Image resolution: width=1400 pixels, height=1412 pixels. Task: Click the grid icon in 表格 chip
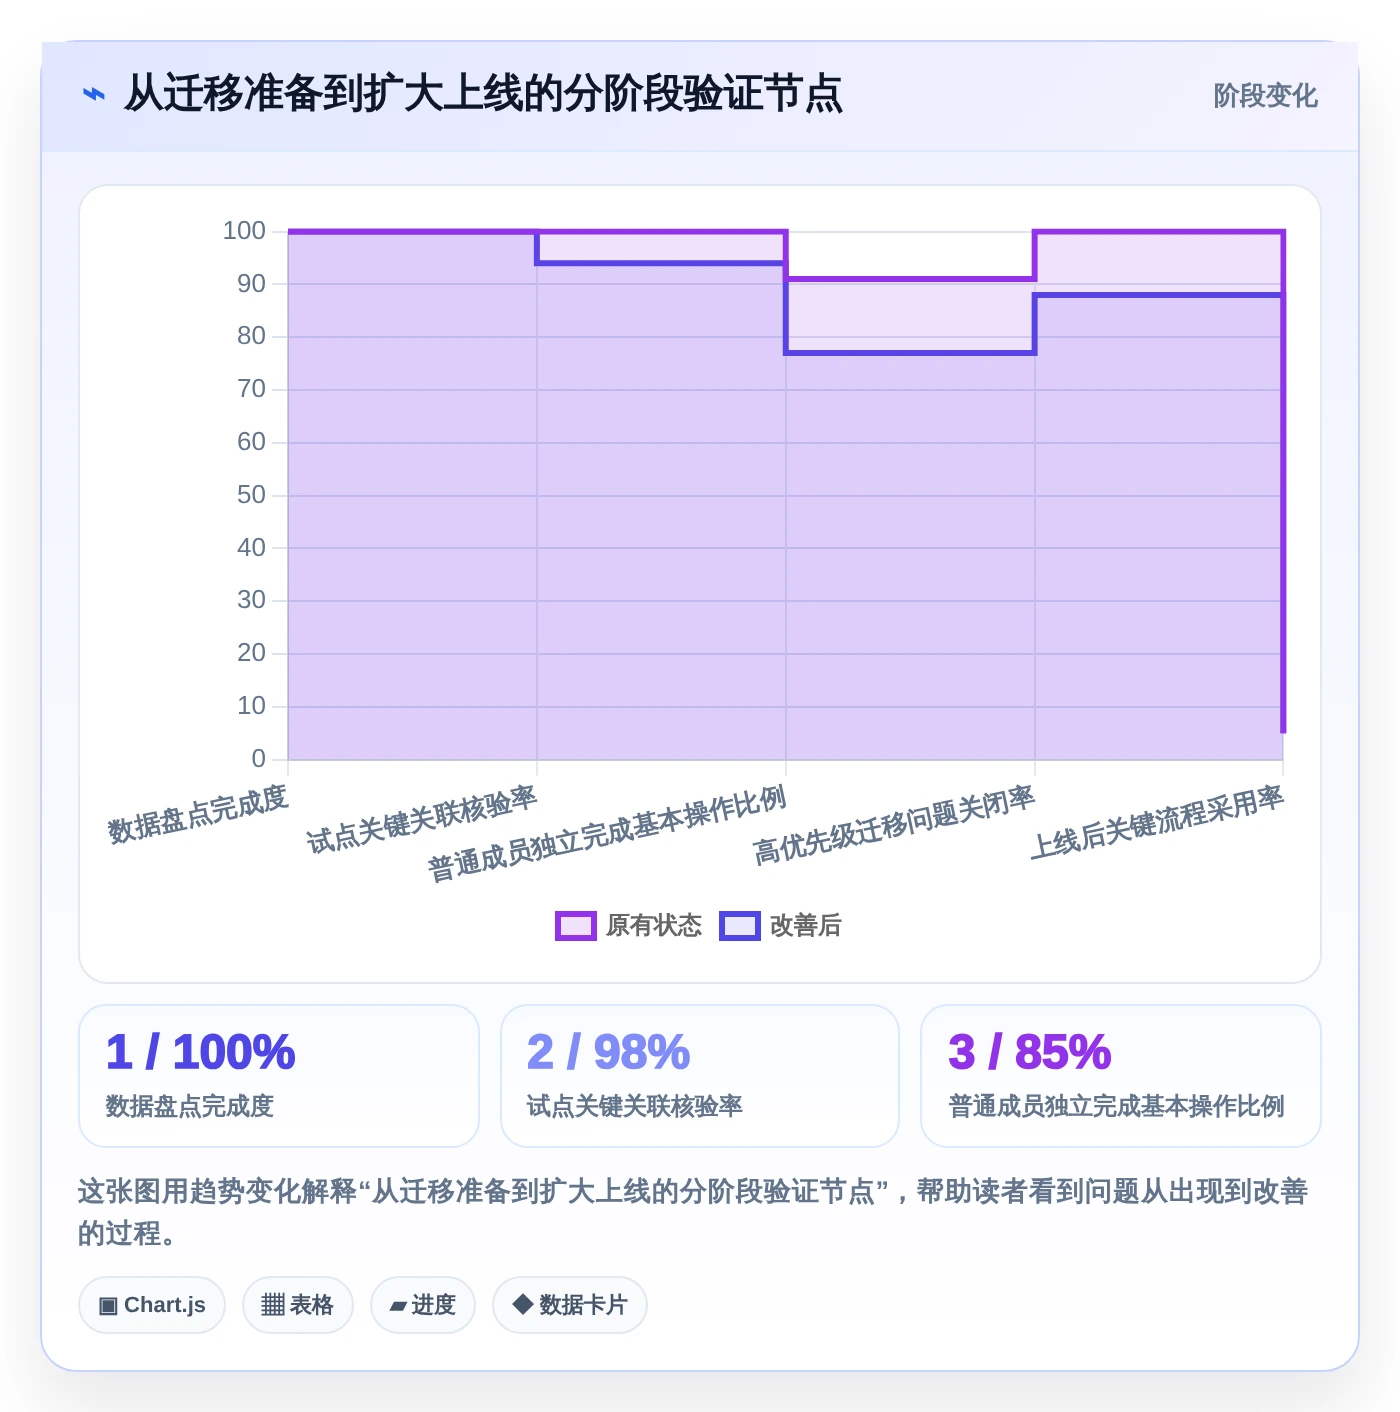[x=273, y=1305]
